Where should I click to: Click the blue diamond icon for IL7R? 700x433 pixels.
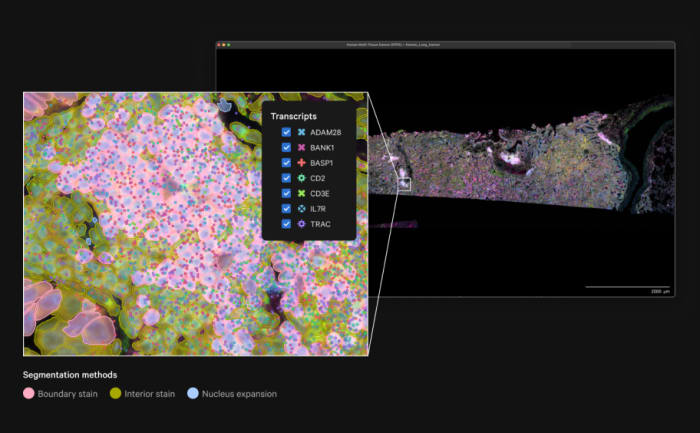302,208
